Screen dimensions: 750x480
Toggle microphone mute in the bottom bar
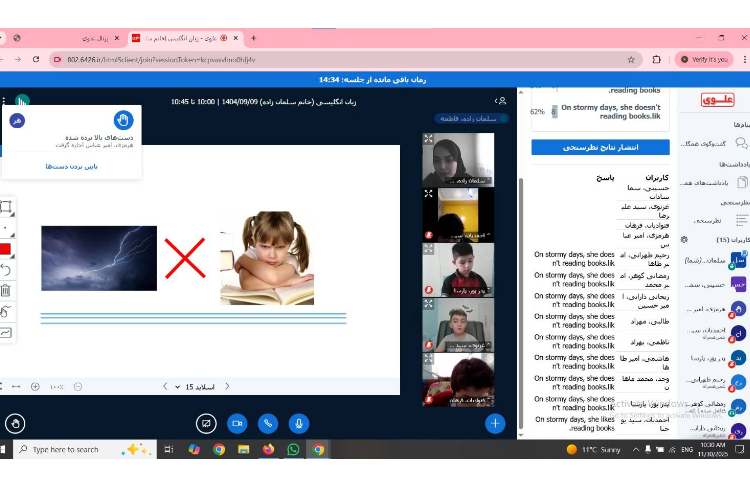point(298,423)
